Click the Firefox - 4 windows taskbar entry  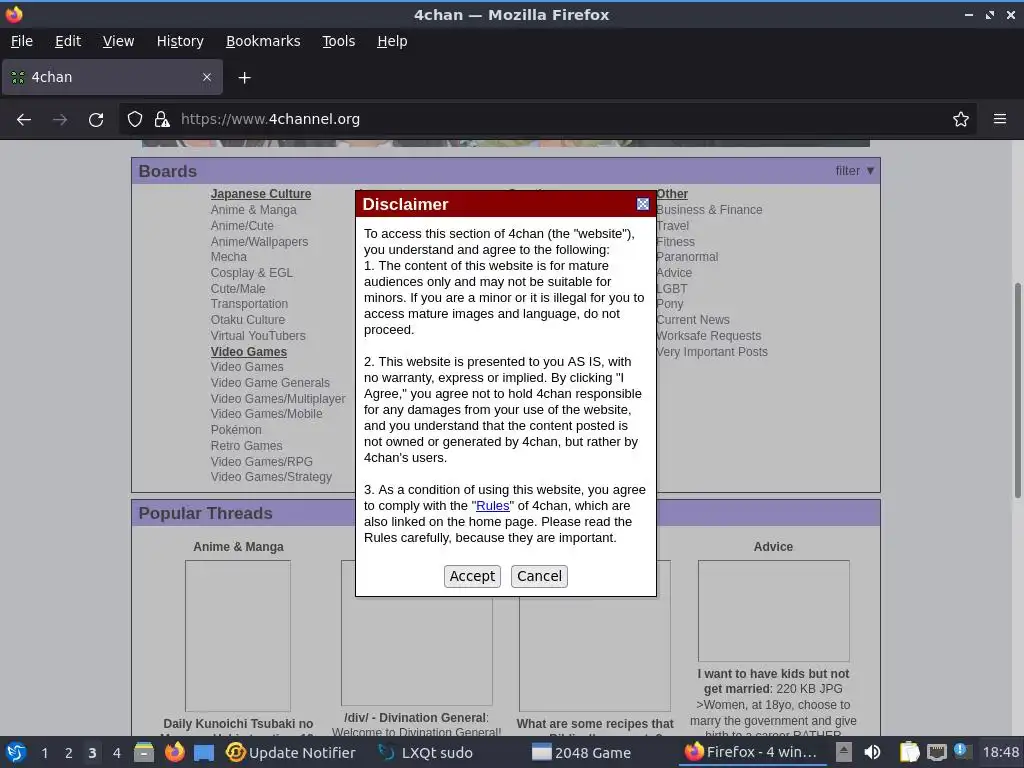(x=751, y=752)
